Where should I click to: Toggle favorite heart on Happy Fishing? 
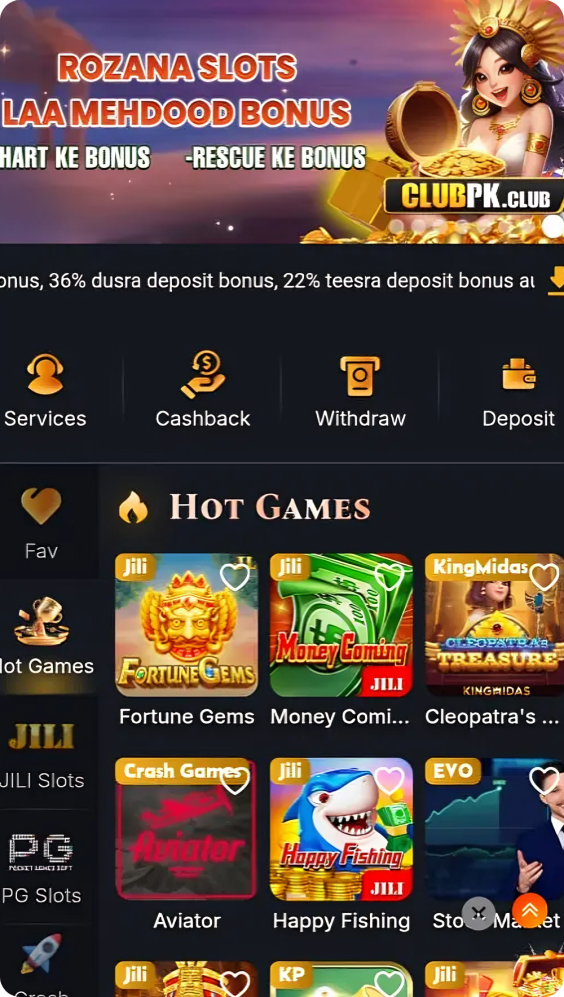(389, 781)
